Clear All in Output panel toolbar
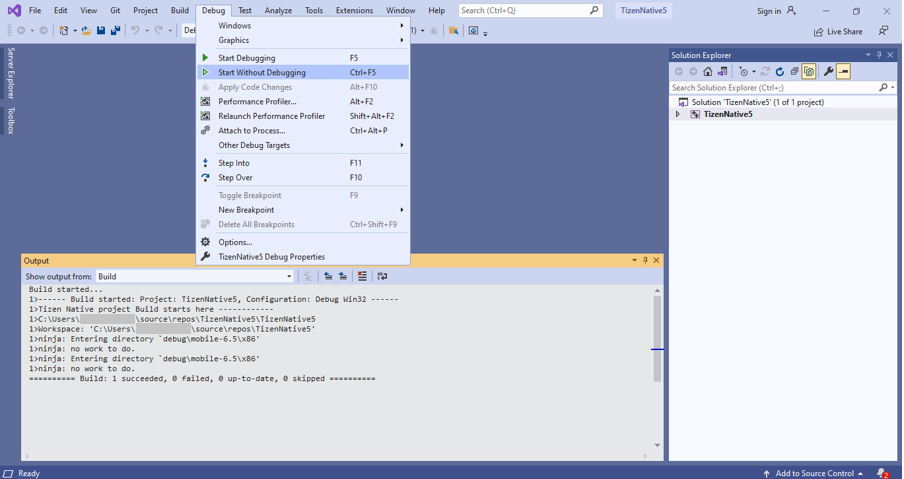Image resolution: width=904 pixels, height=479 pixels. [x=362, y=277]
